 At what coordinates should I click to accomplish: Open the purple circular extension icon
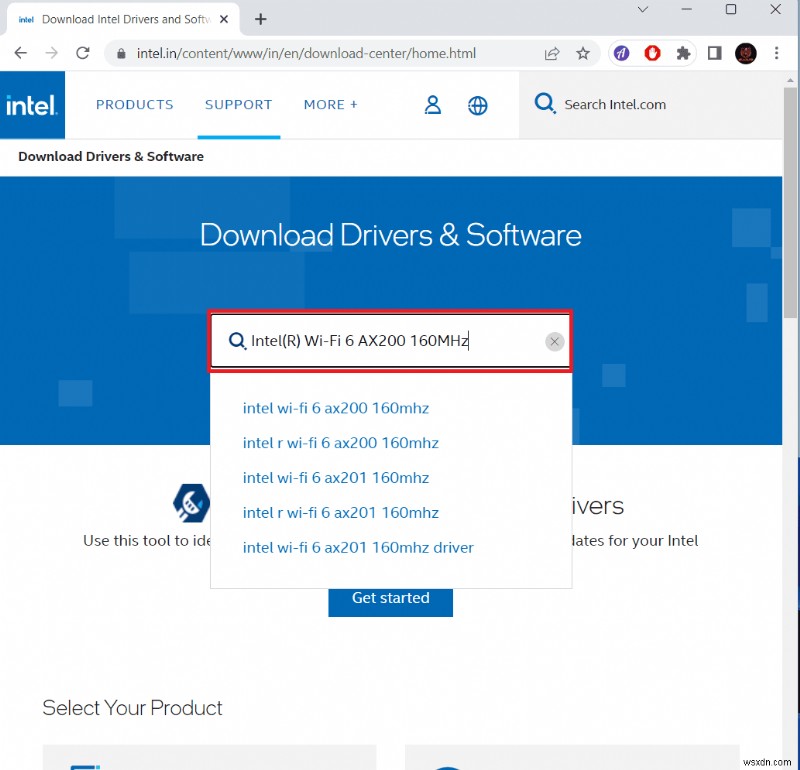pos(621,53)
